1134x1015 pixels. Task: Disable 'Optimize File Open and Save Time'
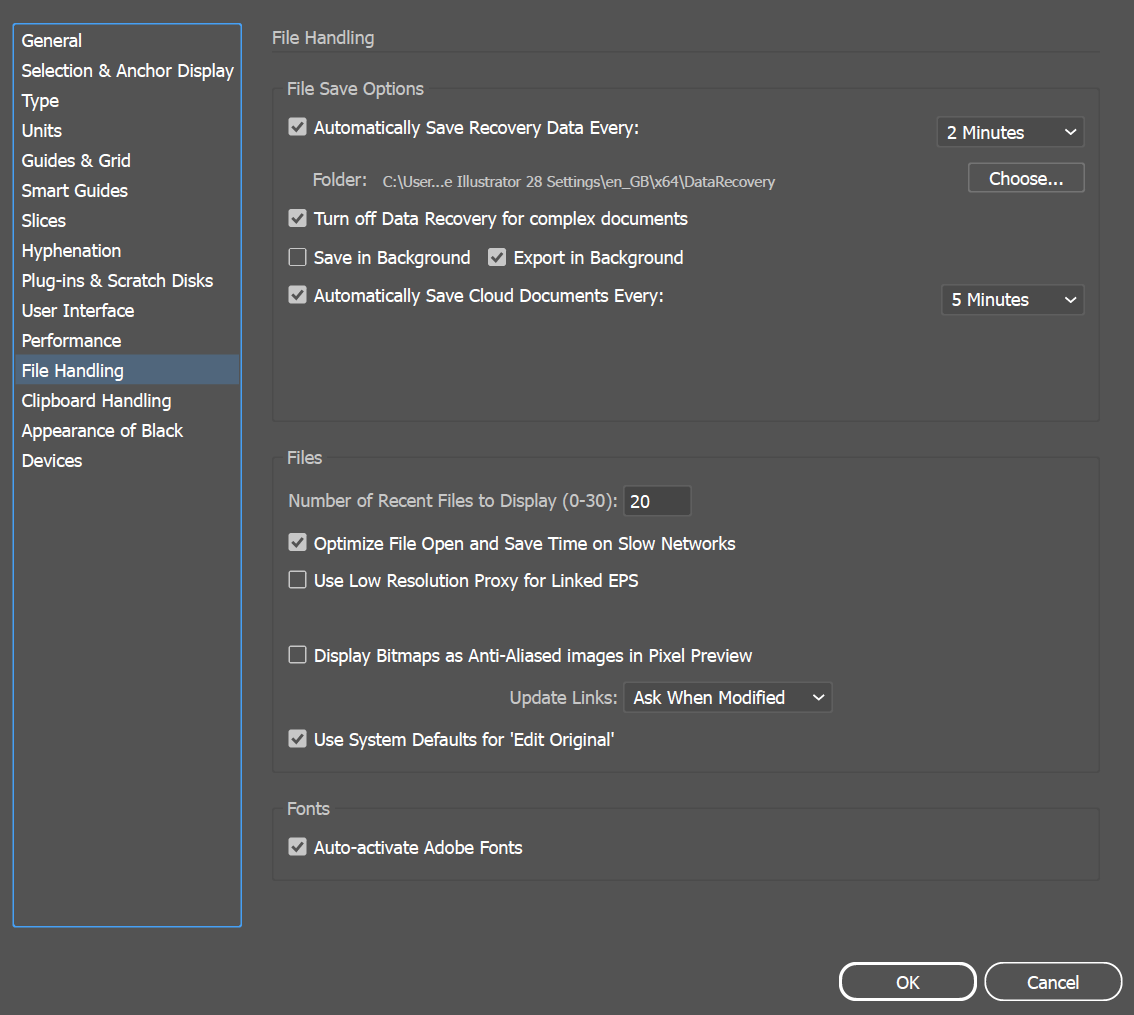click(x=297, y=543)
